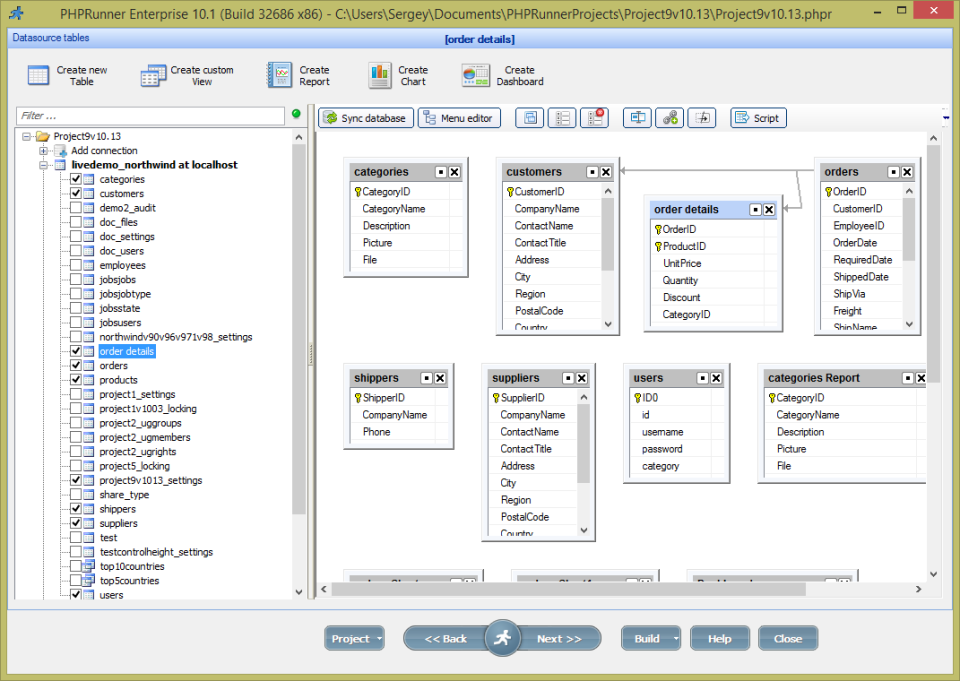Click the Next >> button
Viewport: 960px width, 681px height.
click(559, 639)
